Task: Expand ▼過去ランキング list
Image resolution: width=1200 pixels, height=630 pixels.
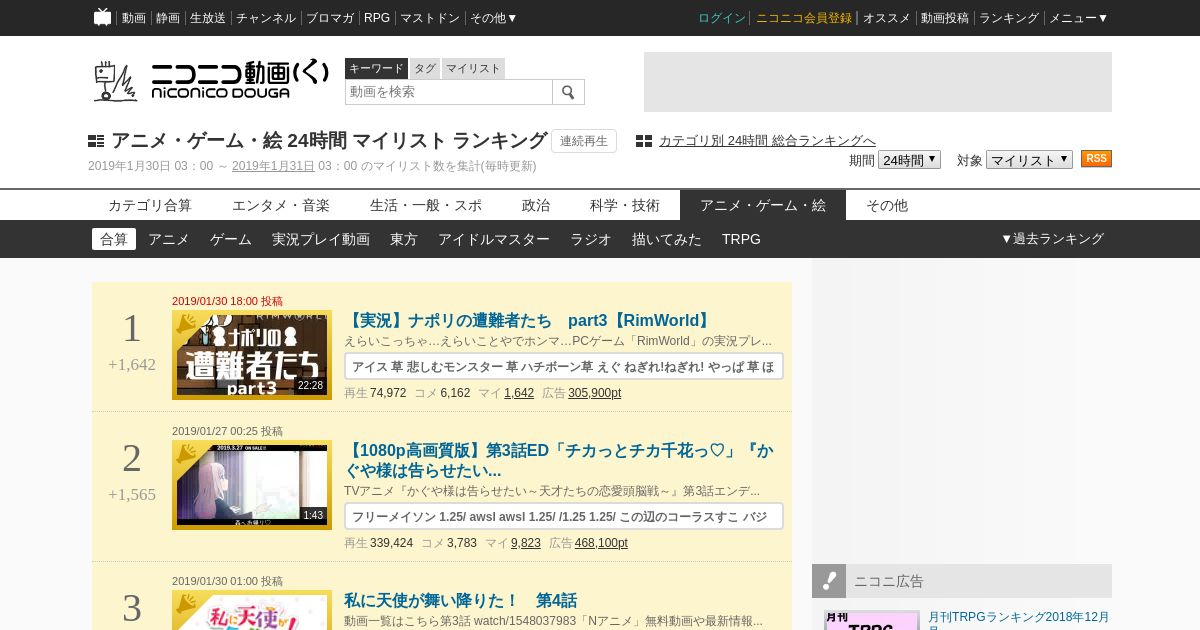Action: tap(1052, 239)
